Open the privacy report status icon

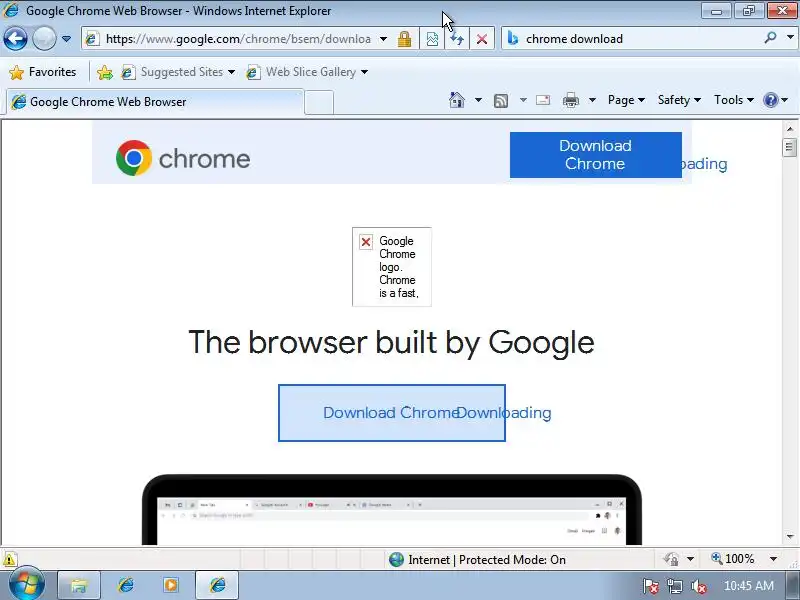coord(671,559)
